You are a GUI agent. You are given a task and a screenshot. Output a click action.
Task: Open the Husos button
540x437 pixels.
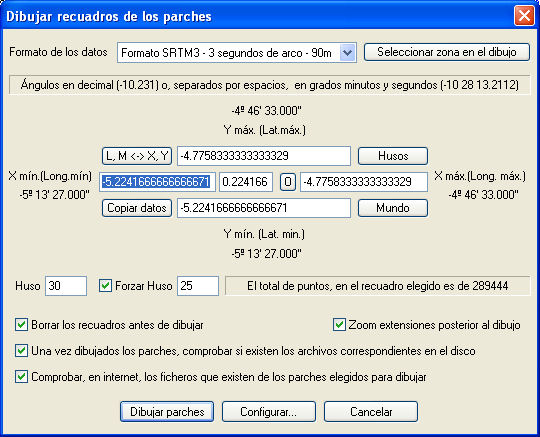pos(393,156)
